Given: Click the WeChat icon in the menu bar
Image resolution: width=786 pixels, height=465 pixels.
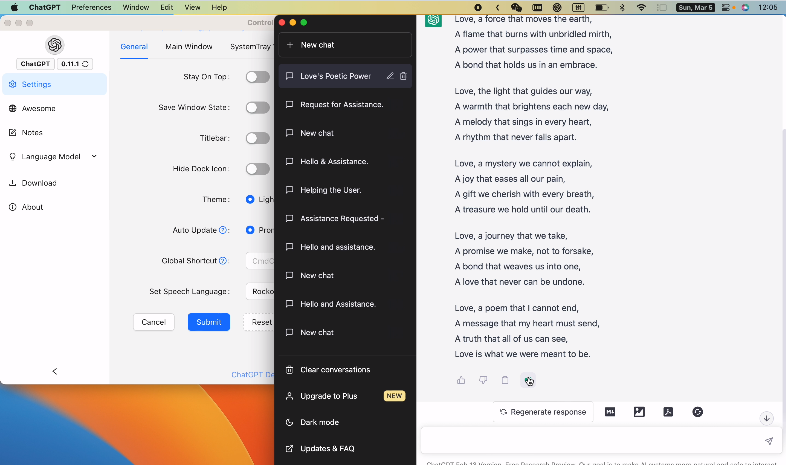Looking at the screenshot, I should pos(516,7).
